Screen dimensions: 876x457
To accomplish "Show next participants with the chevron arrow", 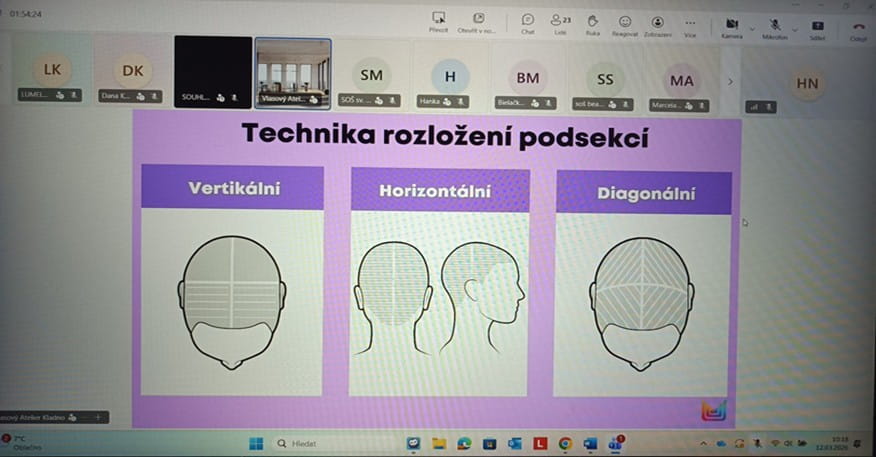I will pyautogui.click(x=729, y=82).
